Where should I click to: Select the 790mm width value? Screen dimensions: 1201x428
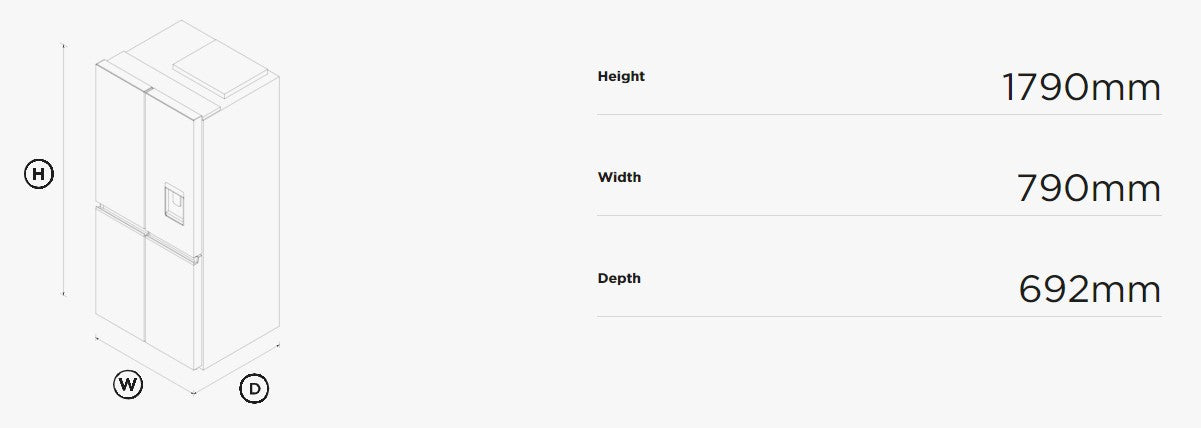pos(1088,189)
